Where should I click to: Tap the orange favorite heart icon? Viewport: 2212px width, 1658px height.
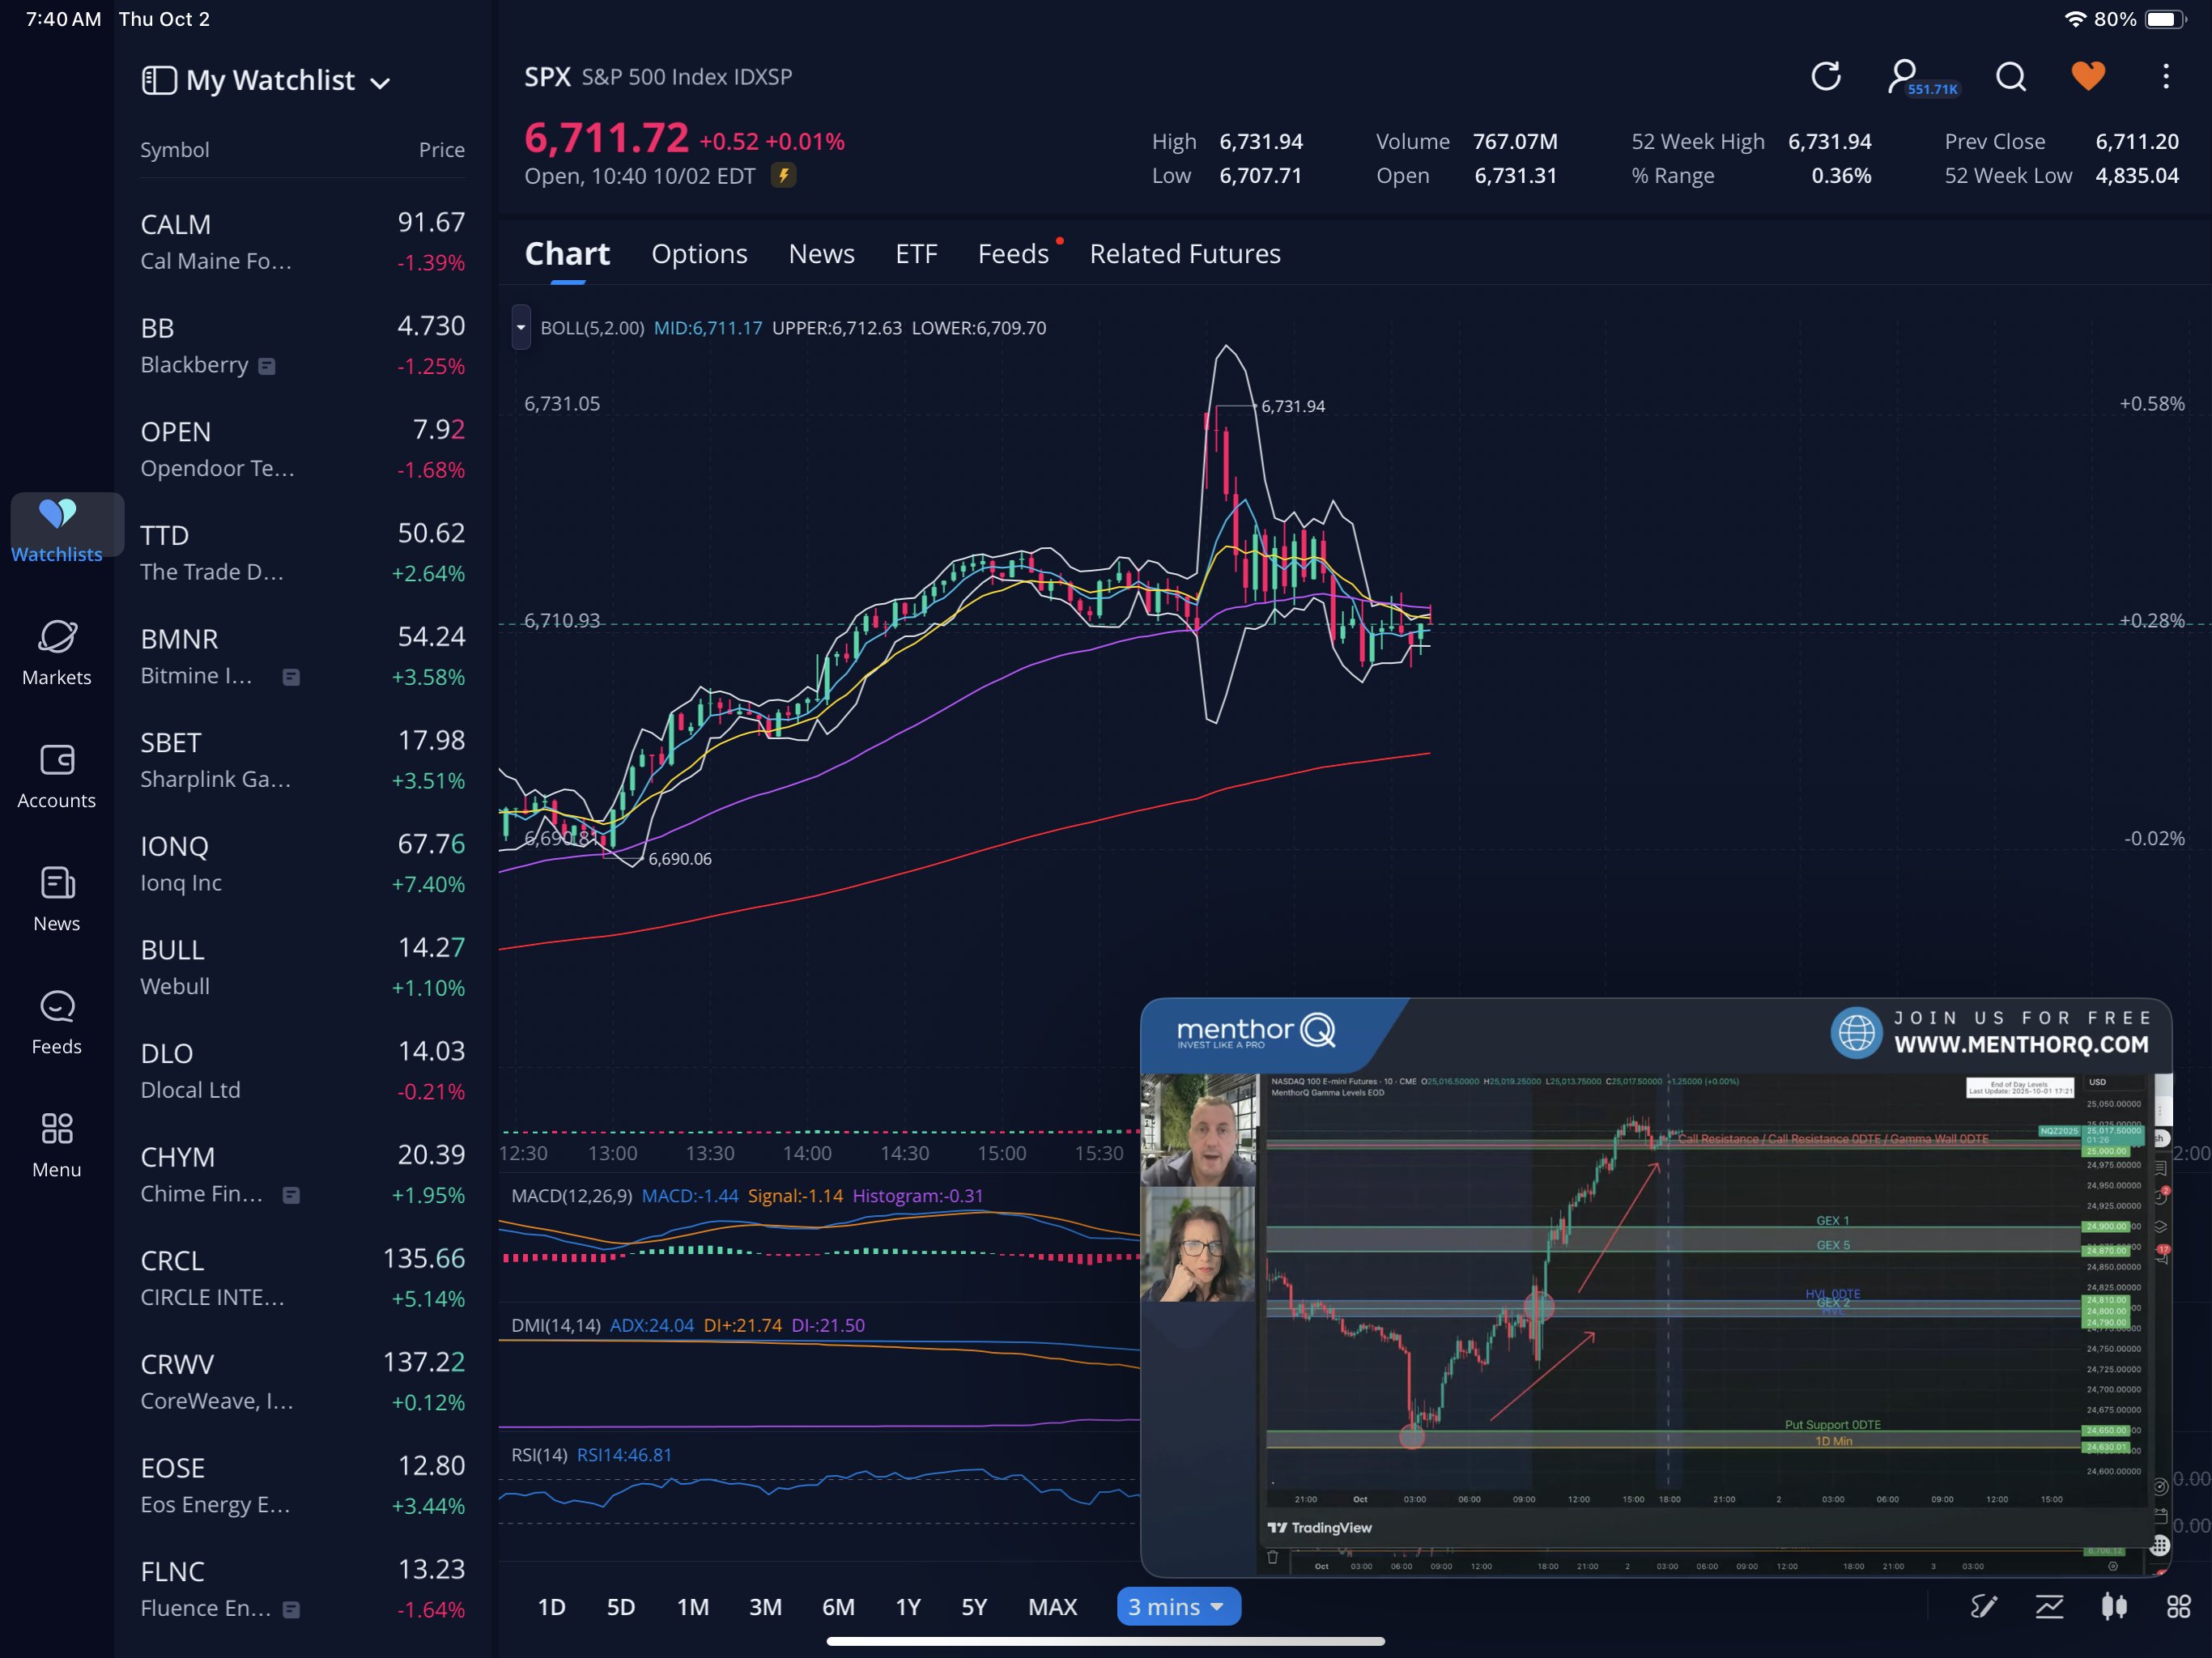(2088, 77)
